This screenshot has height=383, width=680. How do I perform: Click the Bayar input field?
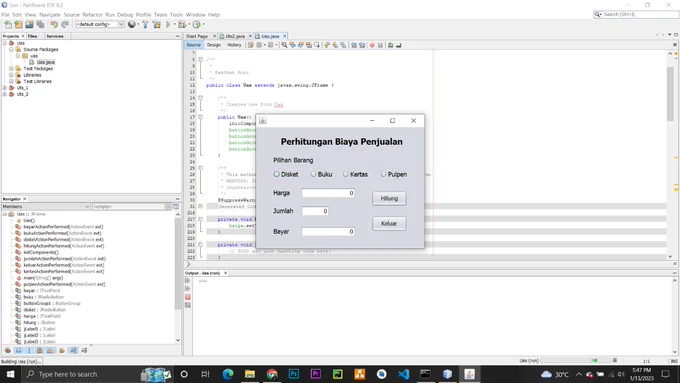(x=328, y=232)
